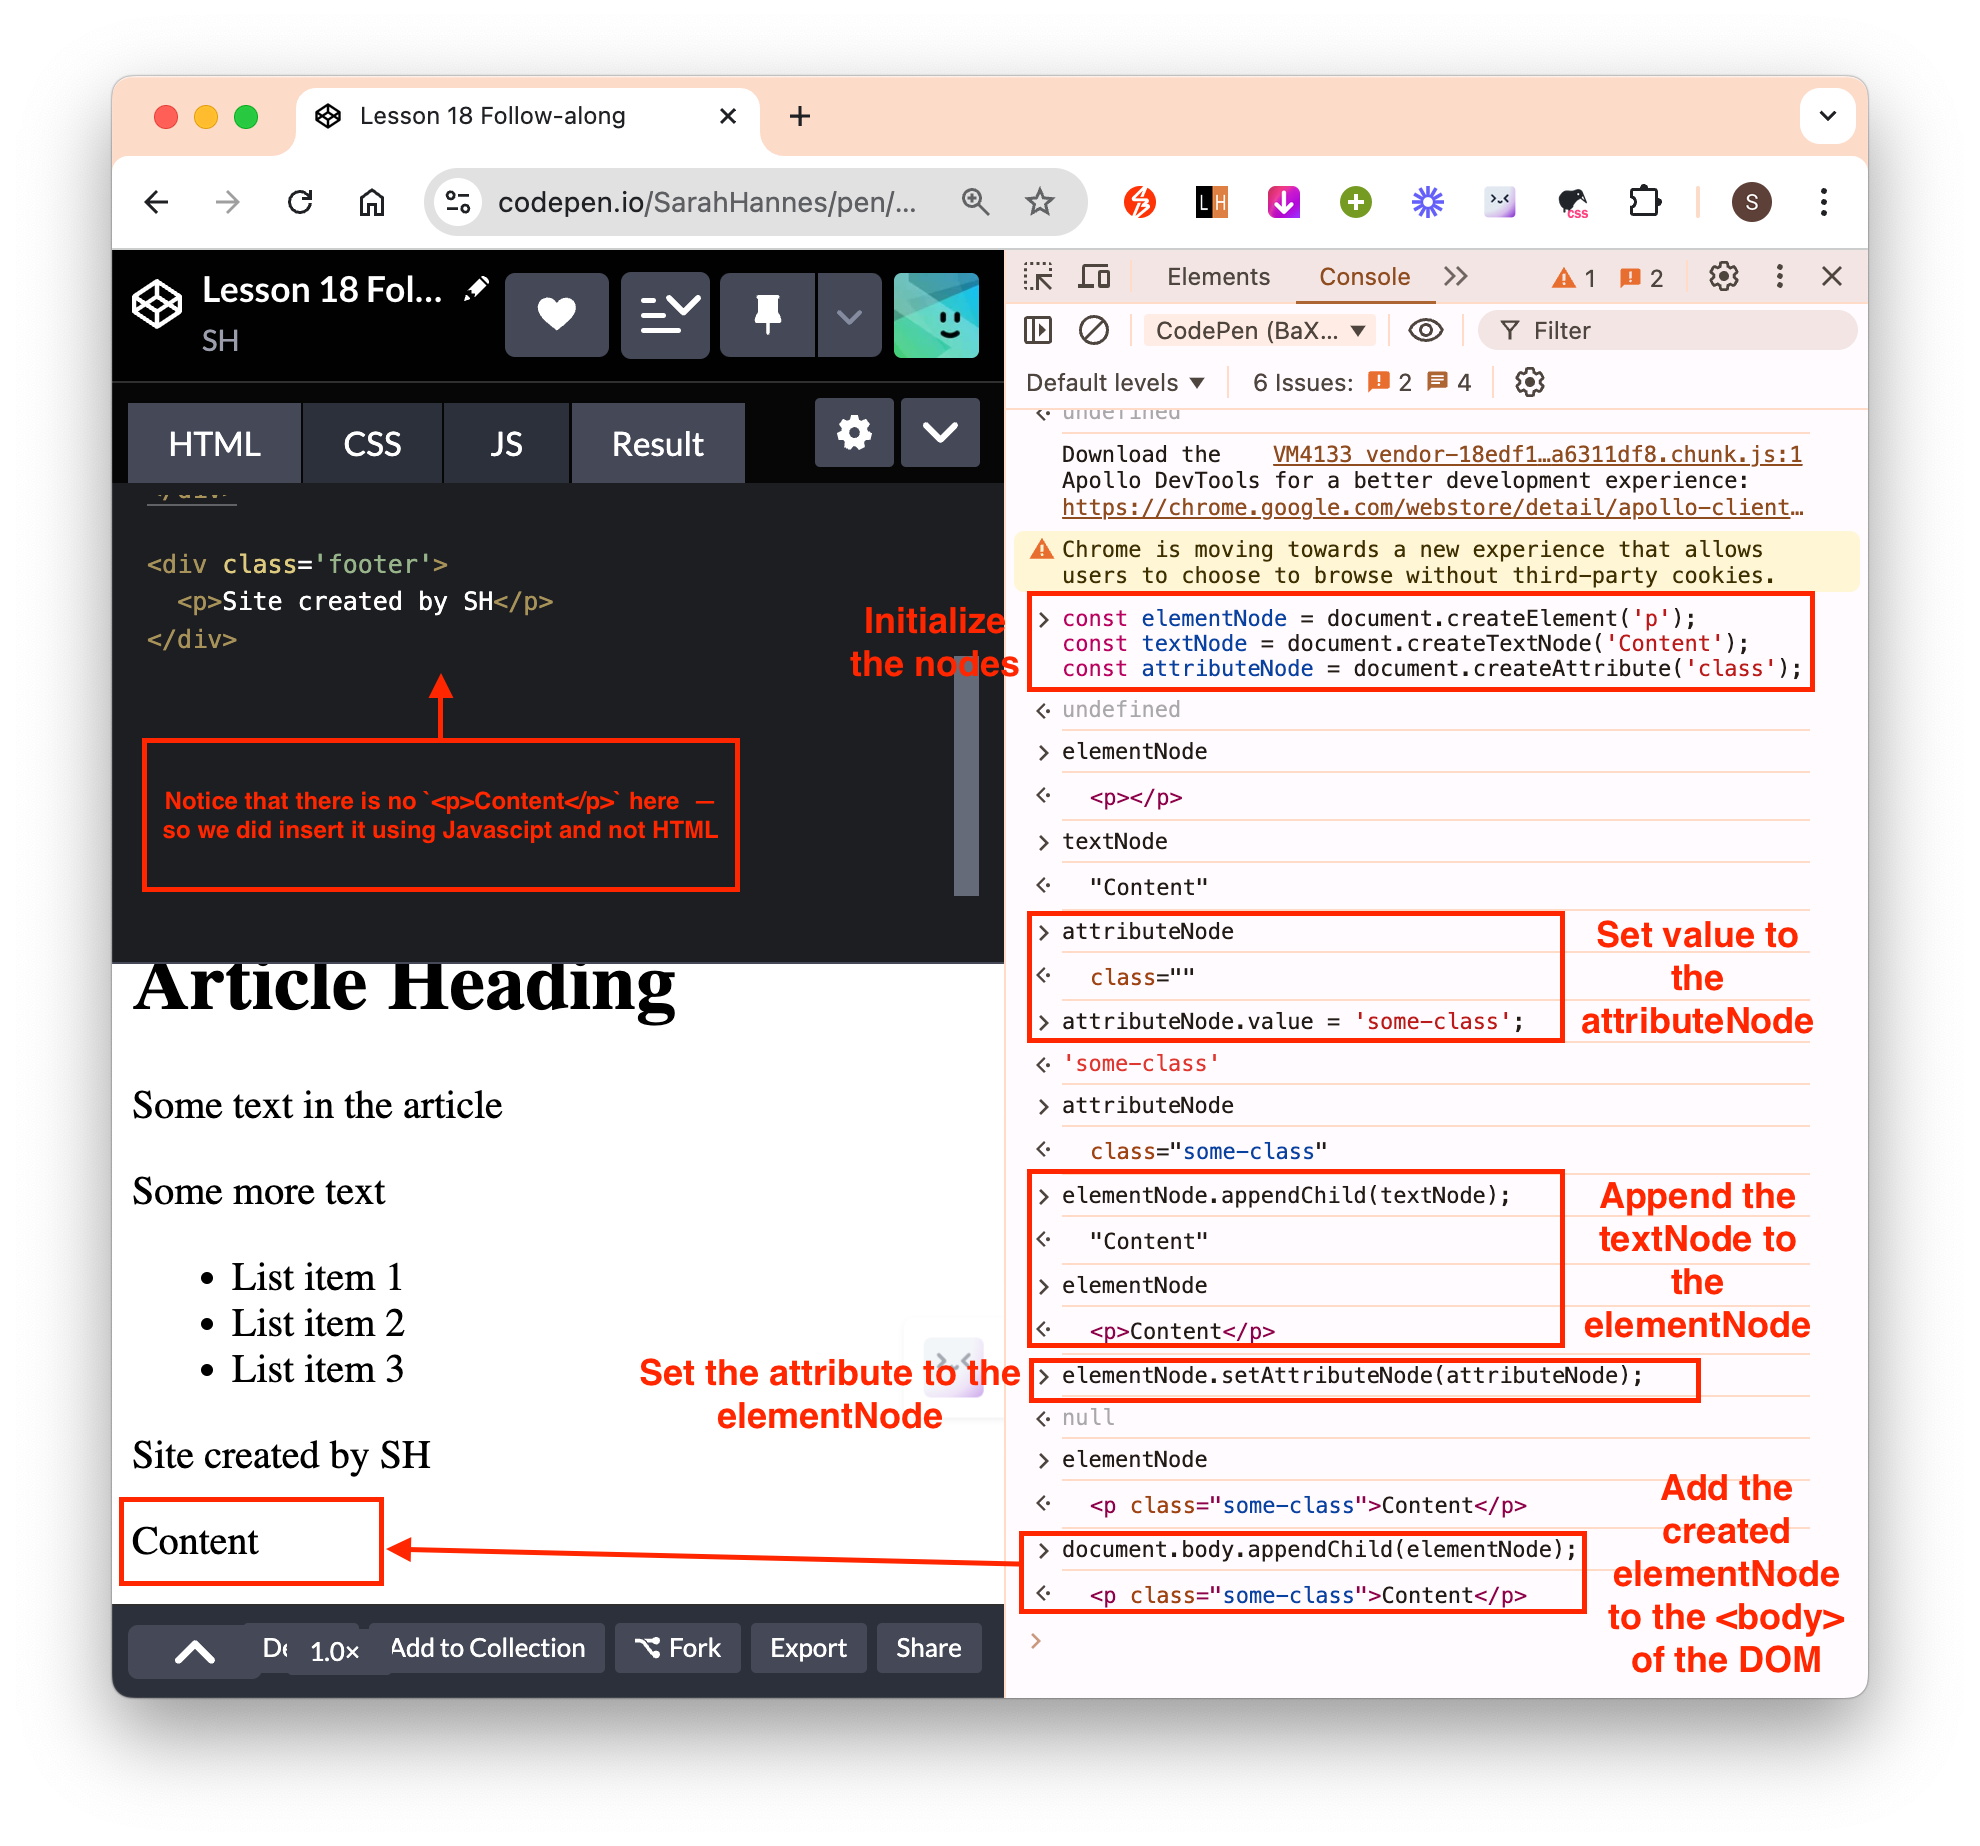The width and height of the screenshot is (1980, 1846).
Task: Open the green plus extension
Action: 1356,203
